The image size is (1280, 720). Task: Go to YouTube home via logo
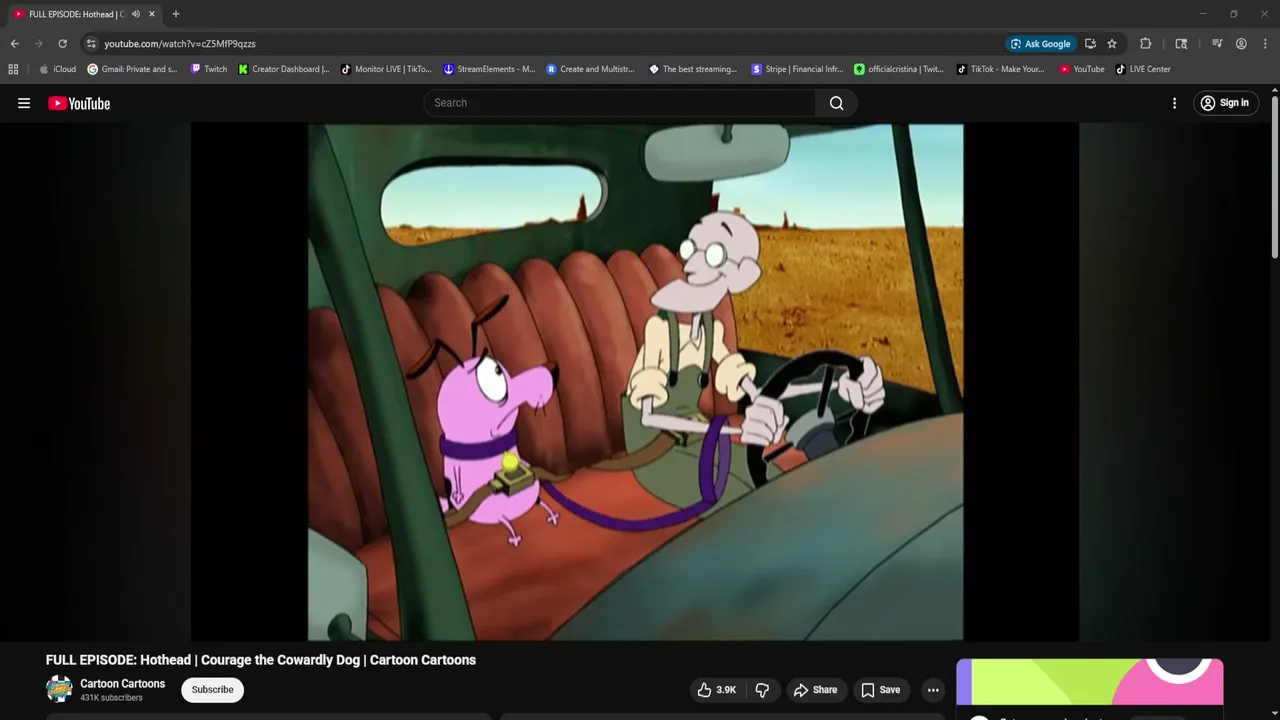[79, 103]
